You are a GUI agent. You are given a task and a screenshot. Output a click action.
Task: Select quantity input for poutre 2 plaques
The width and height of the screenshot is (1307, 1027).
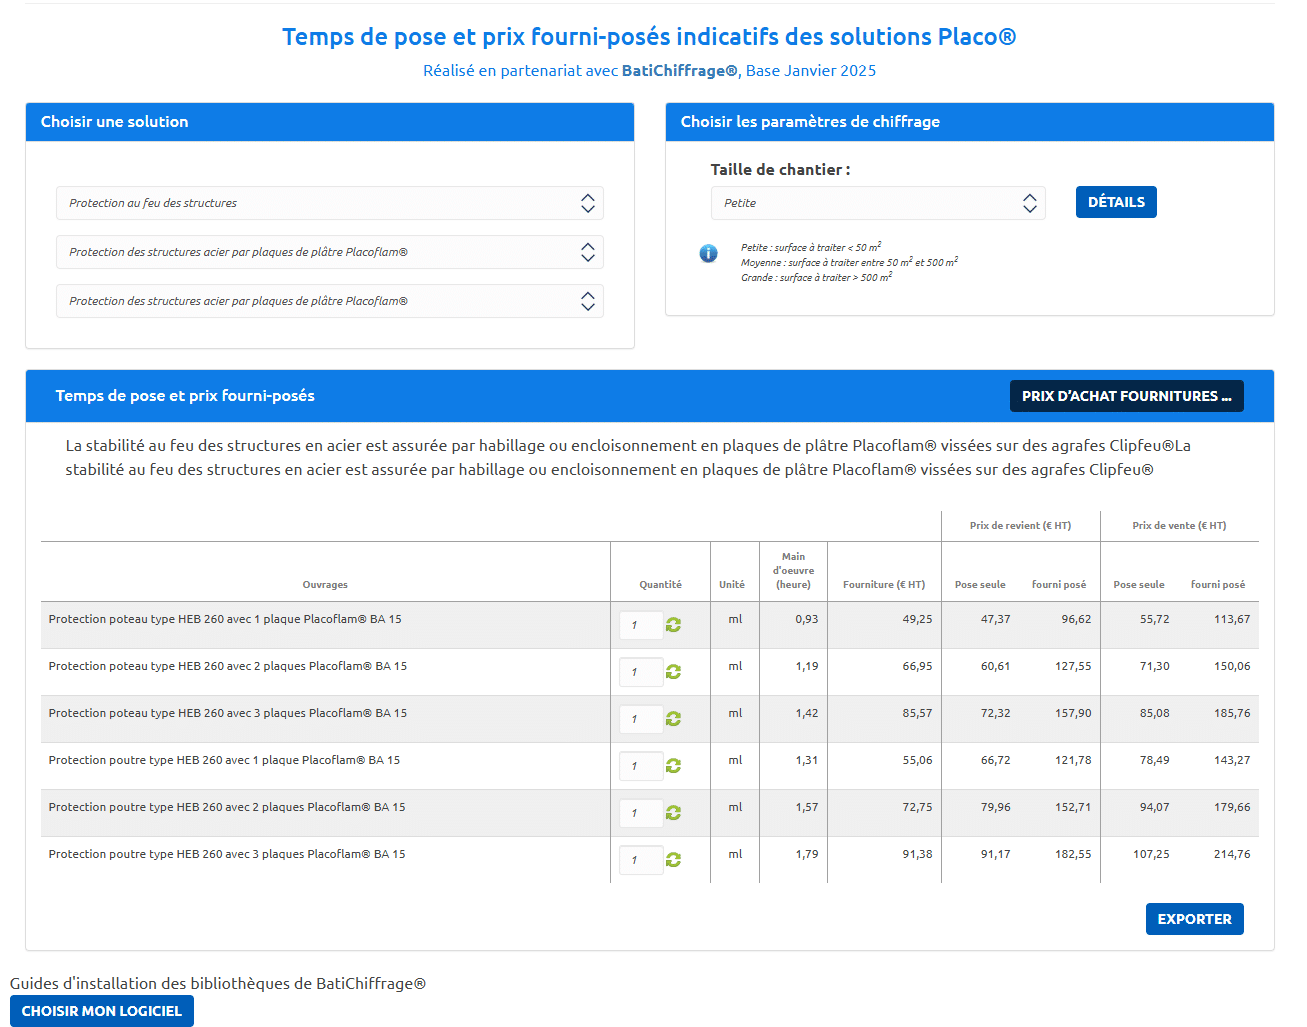tap(640, 813)
